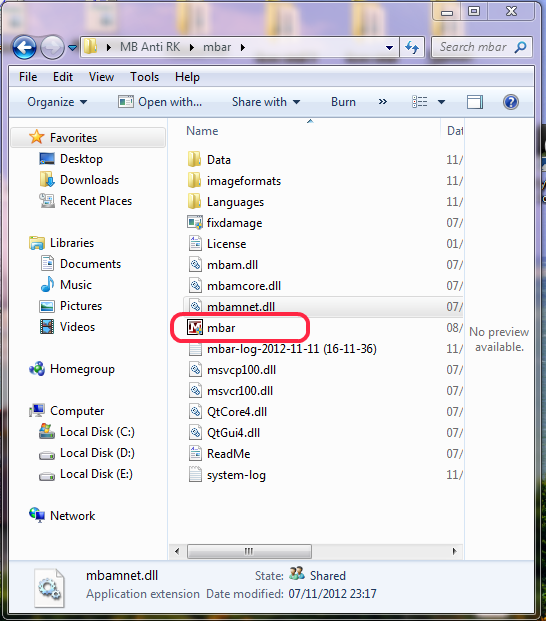The width and height of the screenshot is (546, 621).
Task: Open Desktop in Favorites
Action: (x=81, y=159)
